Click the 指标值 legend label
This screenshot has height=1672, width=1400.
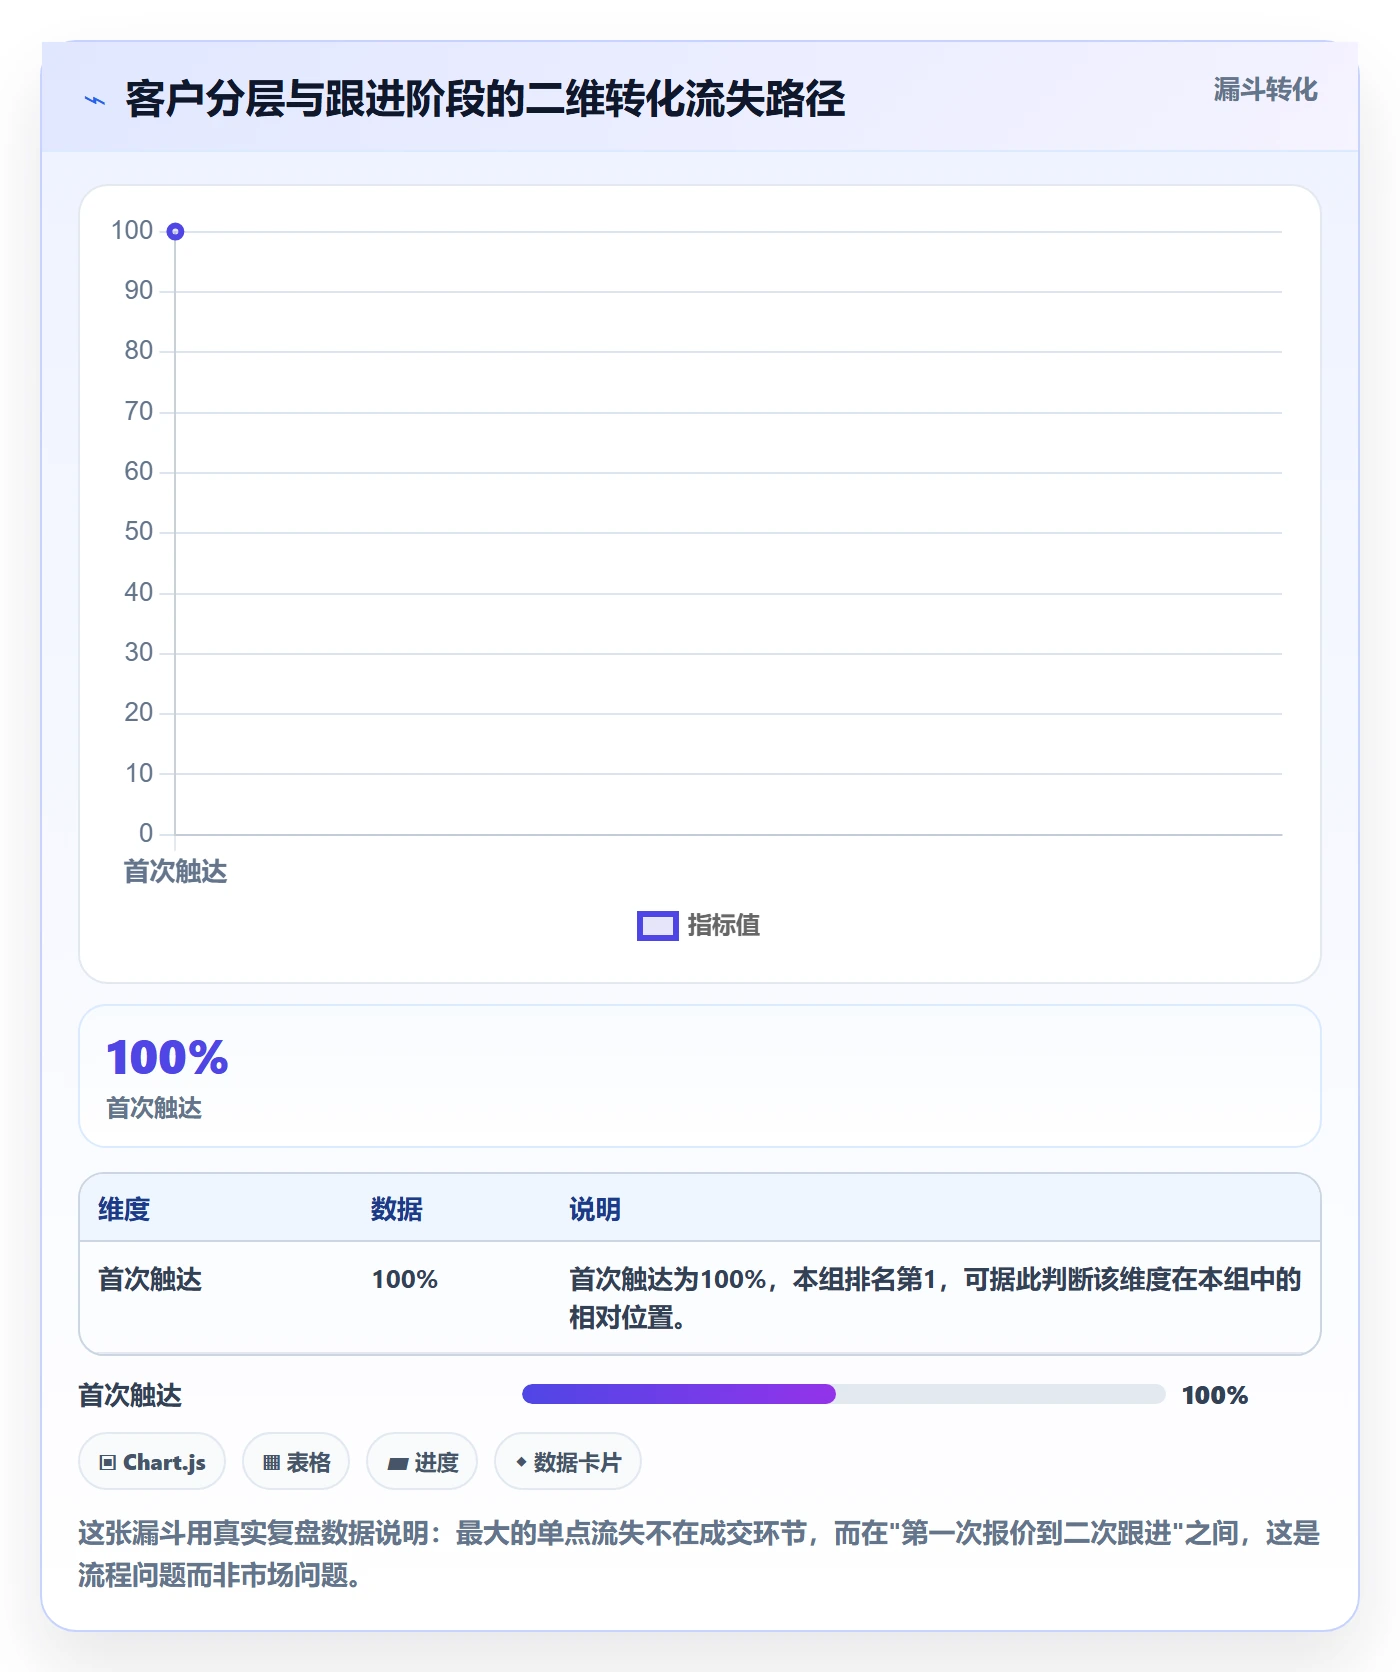[724, 926]
